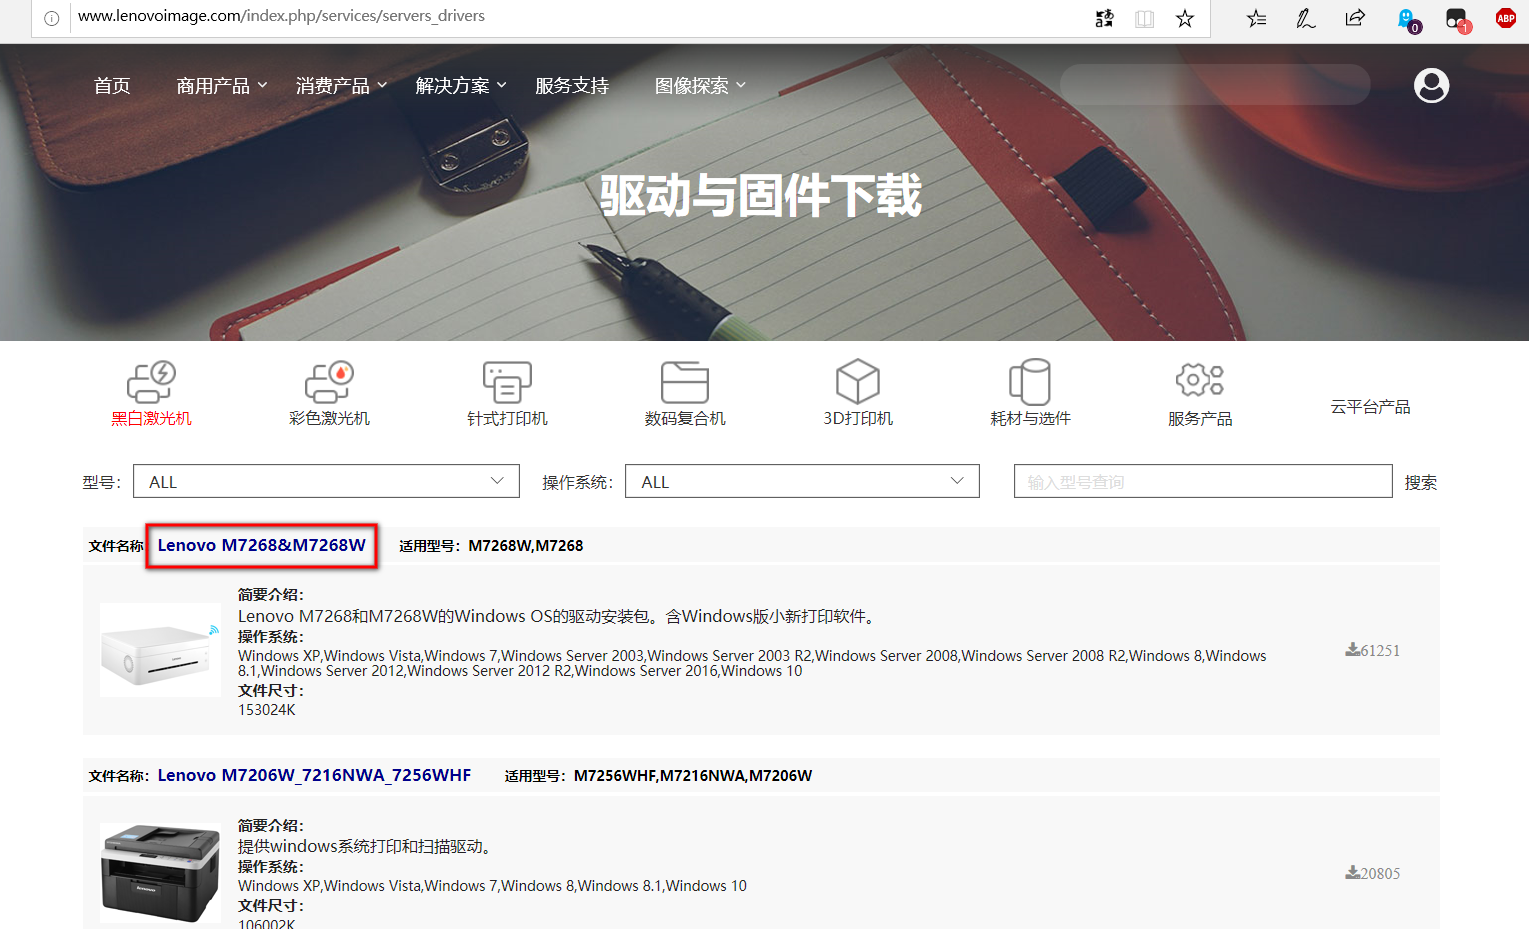Select the 黑白激光机 category icon
Viewport: 1529px width, 929px height.
tap(151, 382)
